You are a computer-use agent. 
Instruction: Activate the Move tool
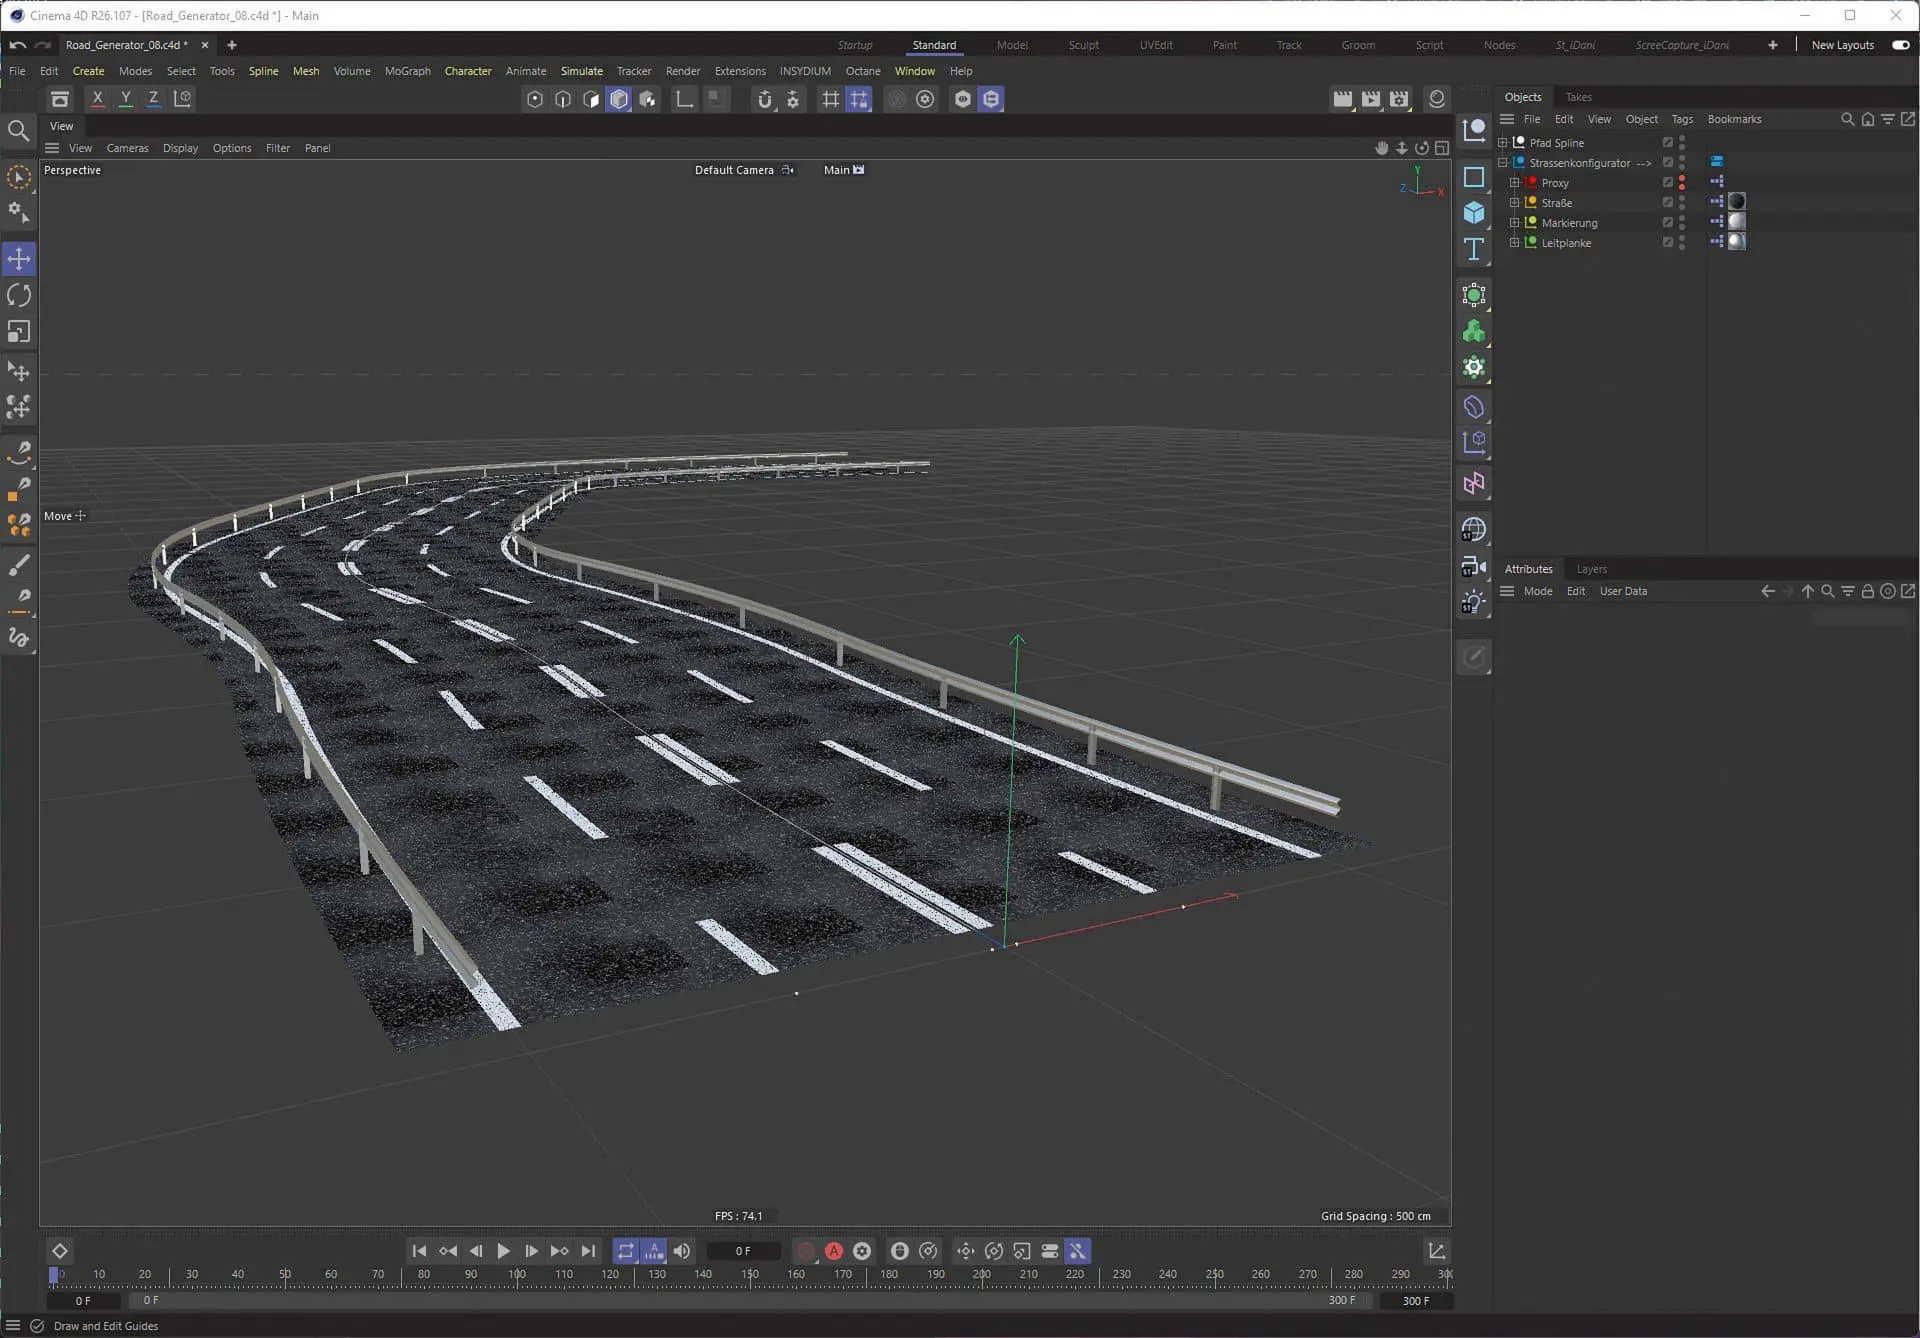coord(19,259)
